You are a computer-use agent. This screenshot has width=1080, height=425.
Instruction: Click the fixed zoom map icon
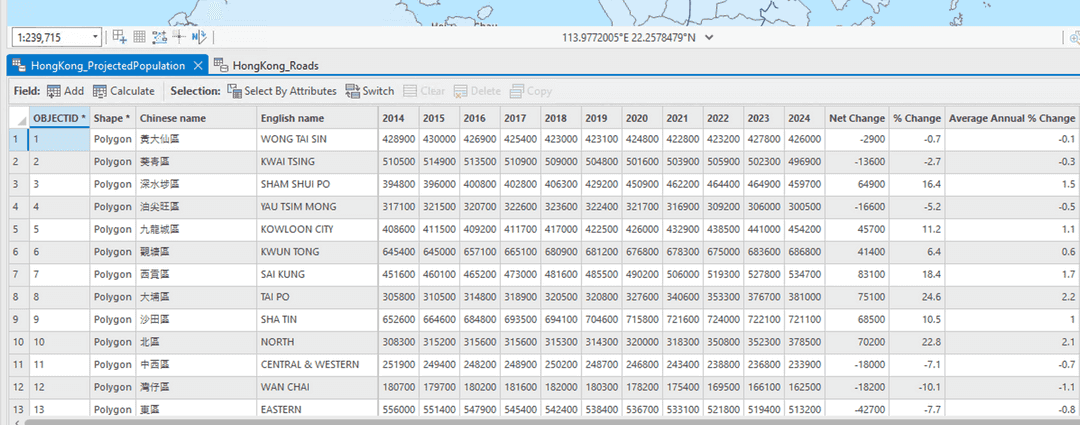pos(119,37)
